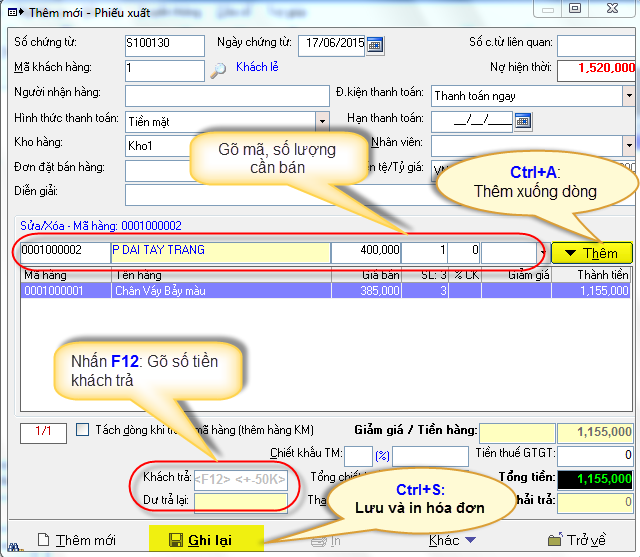
Task: Click the item code field 0001000002
Action: pos(63,250)
